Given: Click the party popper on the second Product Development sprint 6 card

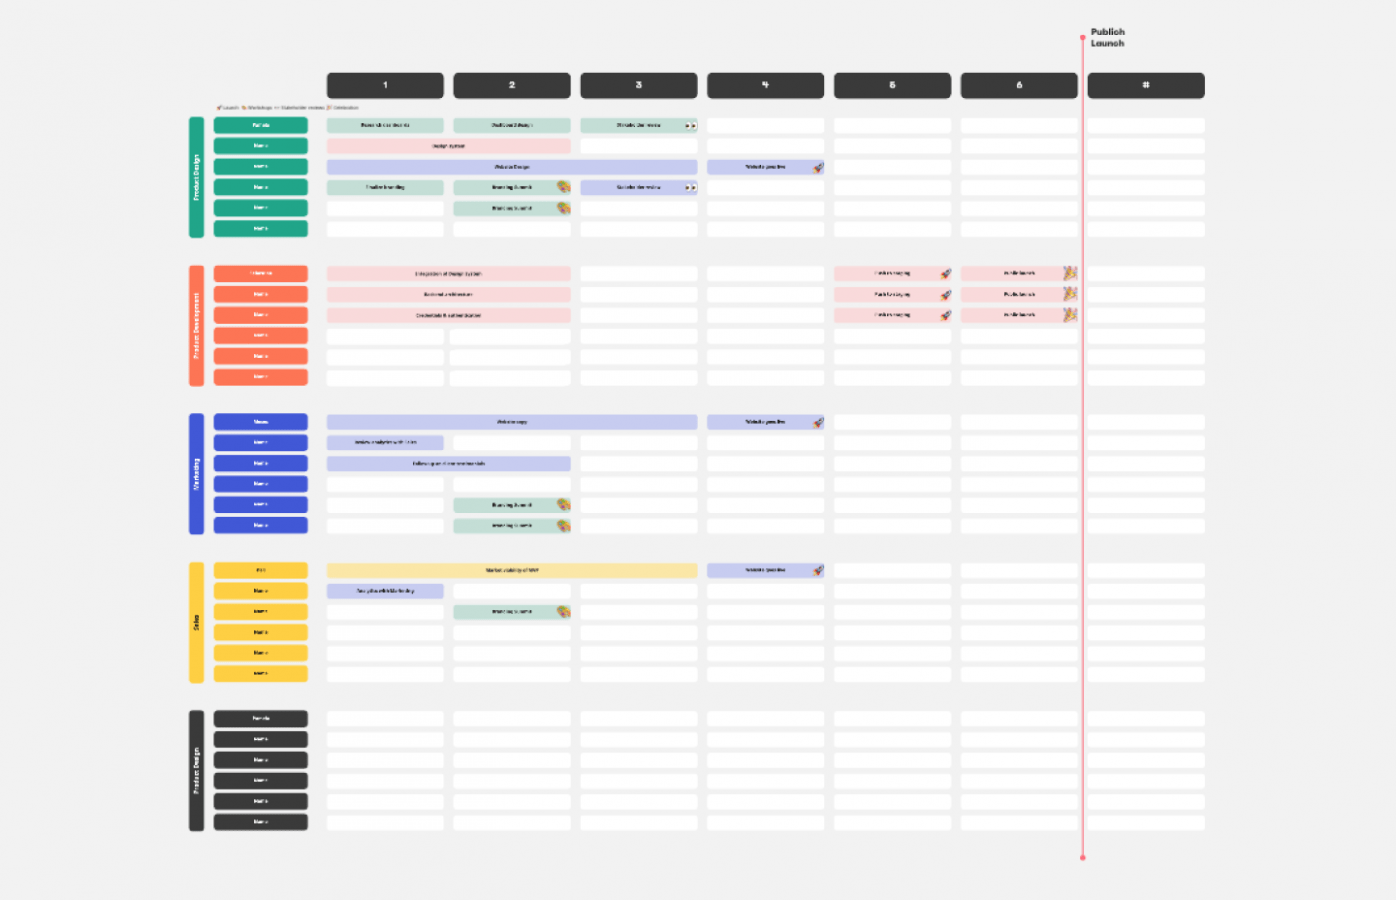Looking at the screenshot, I should coord(1070,294).
